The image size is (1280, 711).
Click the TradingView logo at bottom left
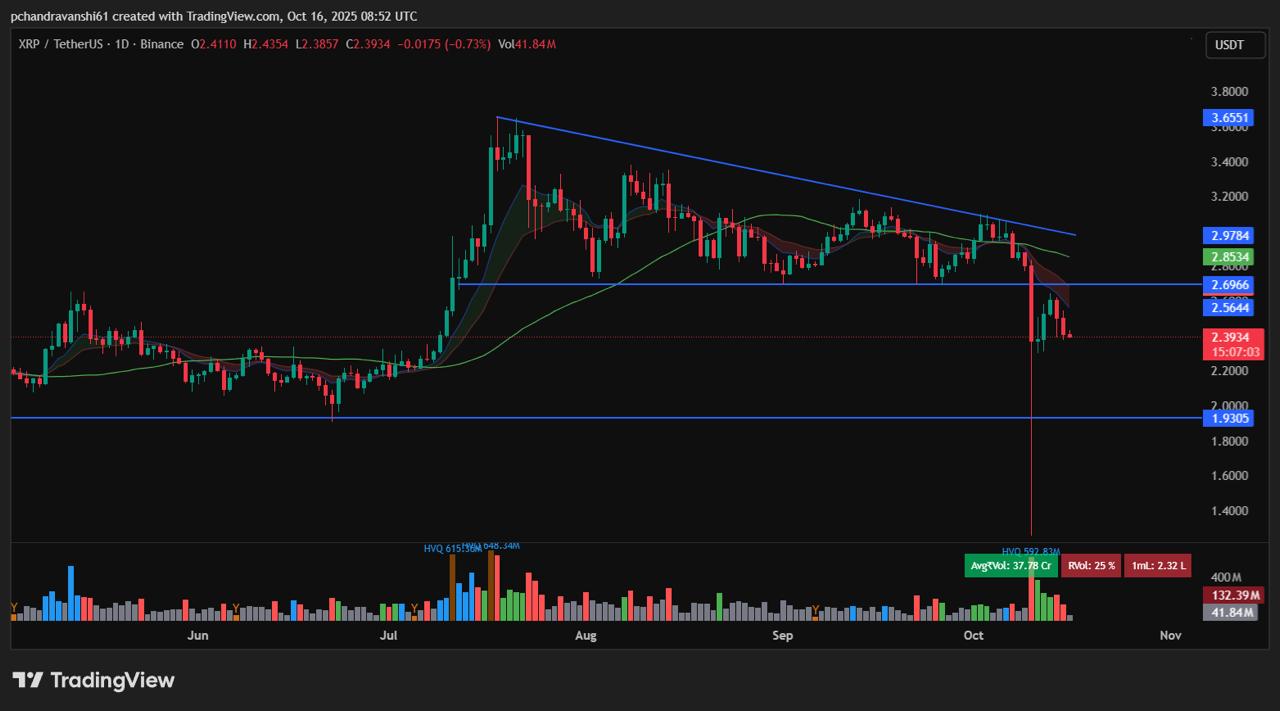93,680
